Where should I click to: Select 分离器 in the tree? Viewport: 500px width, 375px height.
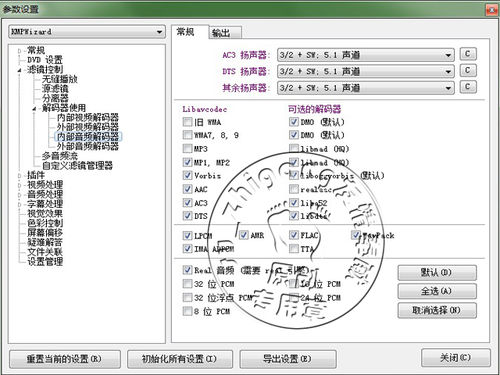pos(55,99)
